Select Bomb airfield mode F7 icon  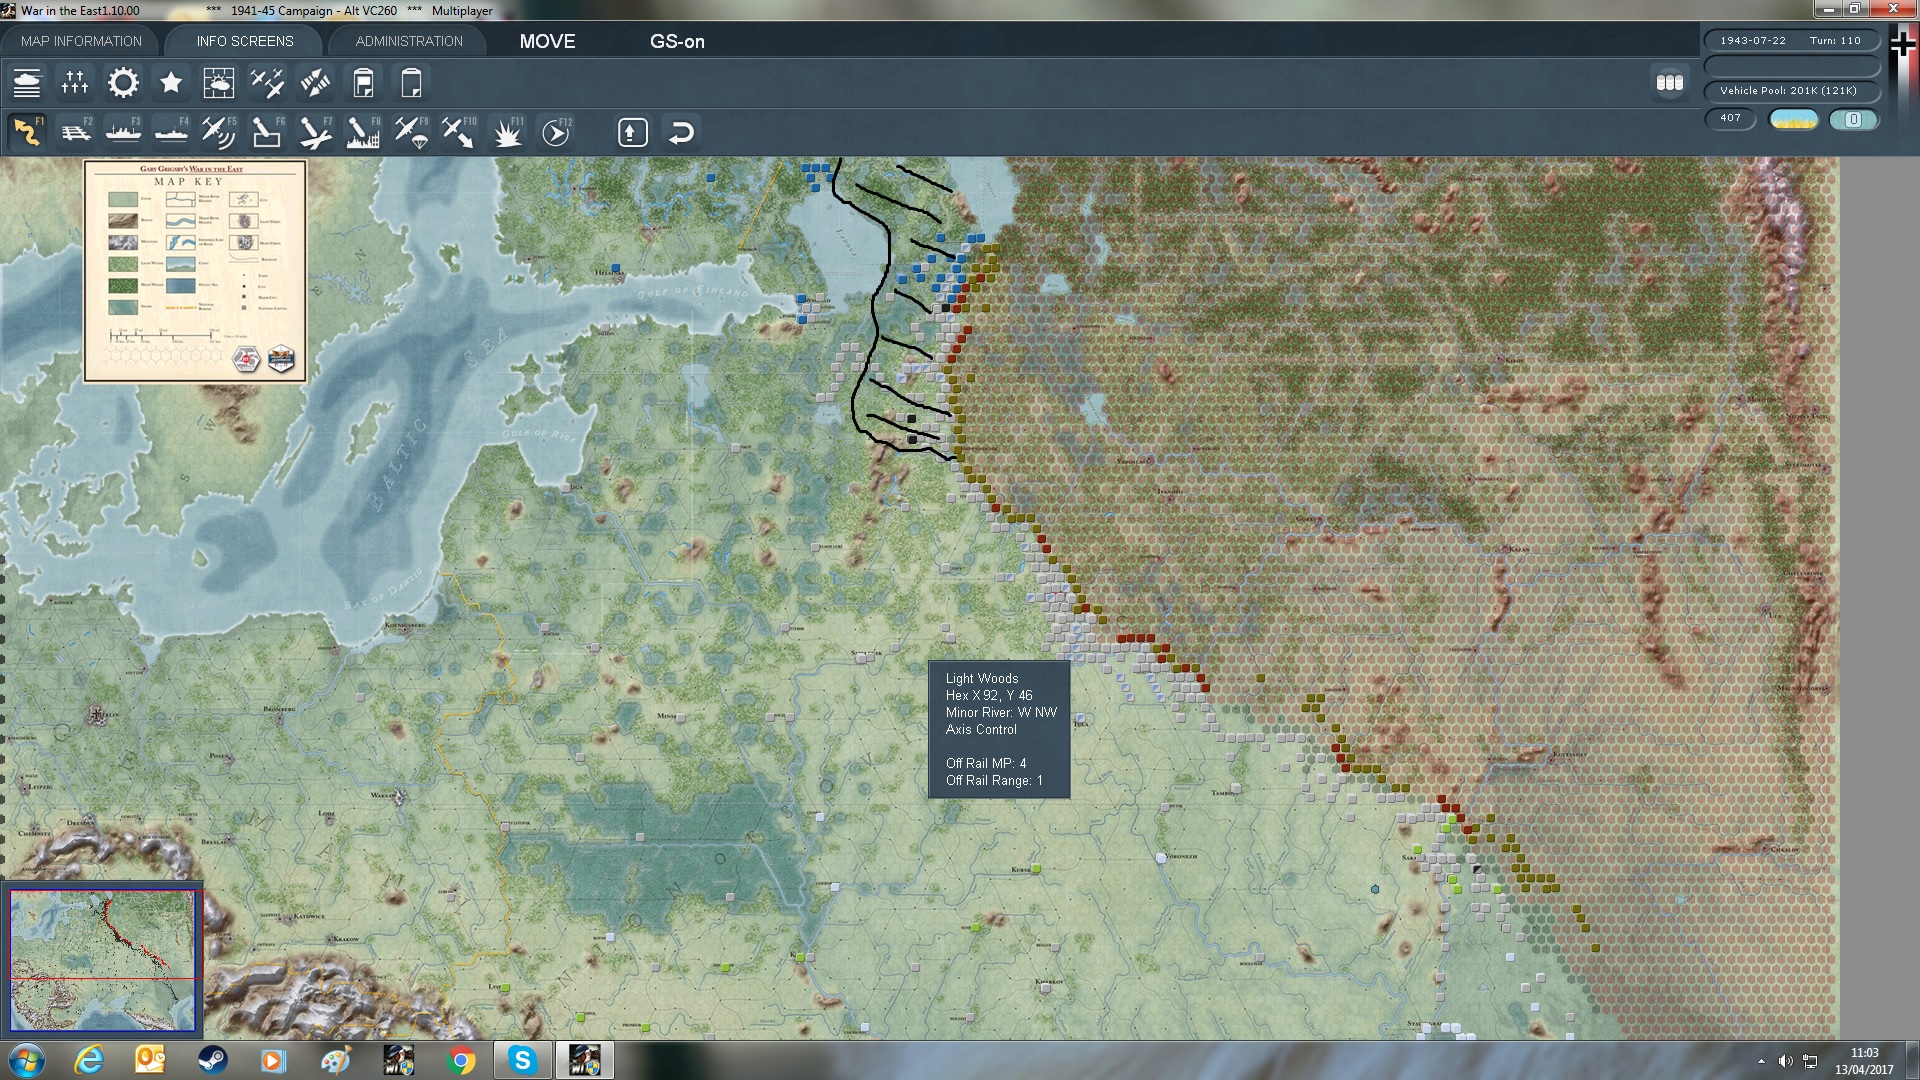coord(315,132)
